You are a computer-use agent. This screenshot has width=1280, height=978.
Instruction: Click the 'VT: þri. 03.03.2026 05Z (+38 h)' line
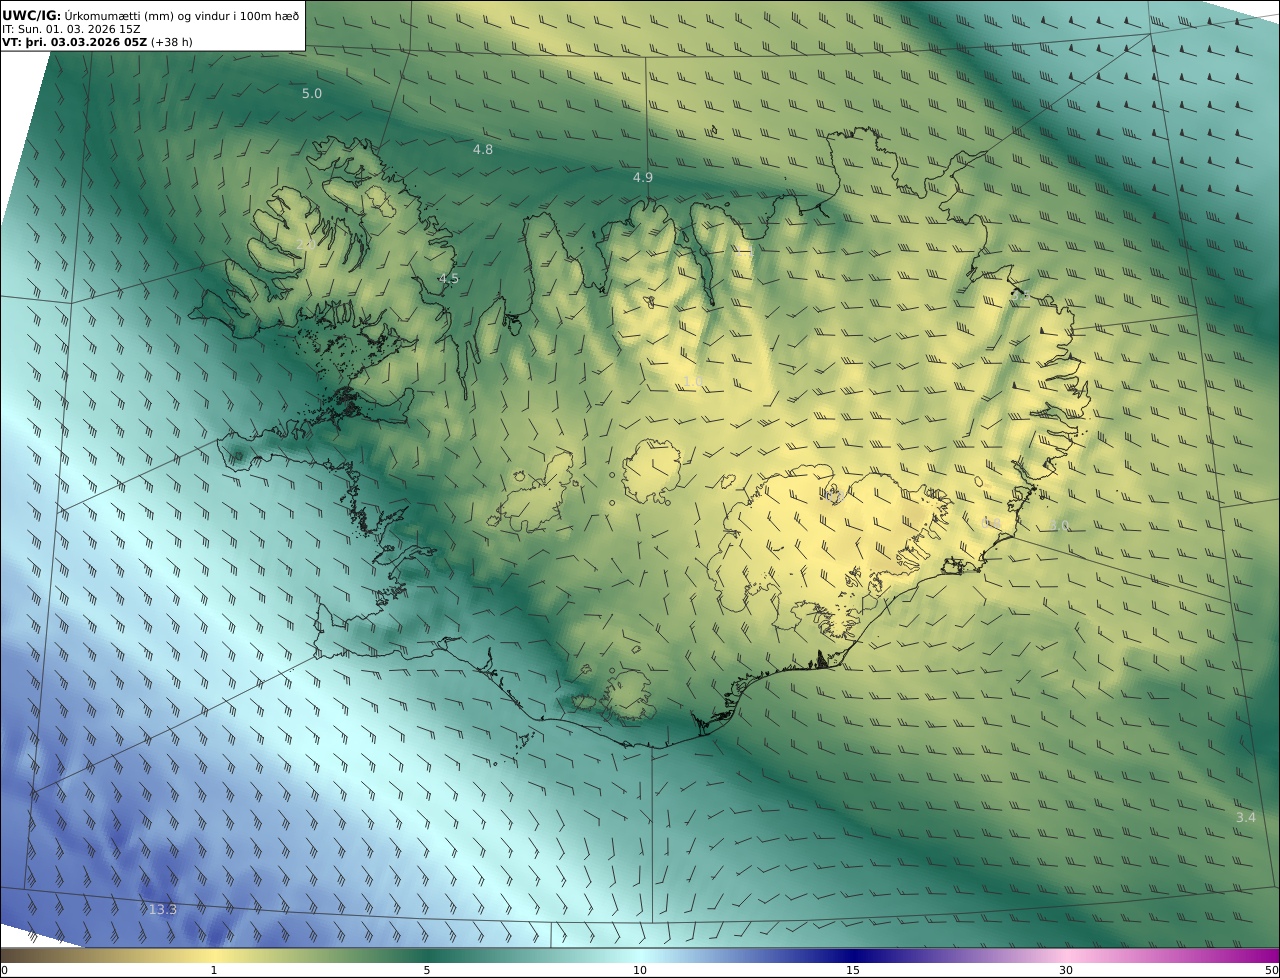tap(97, 42)
